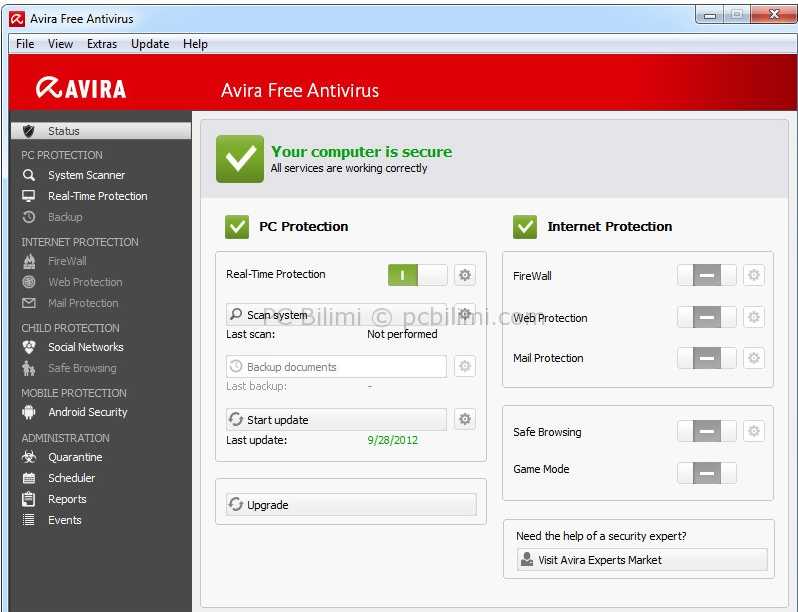Open the View menu
Screen dimensions: 798x612
[61, 44]
